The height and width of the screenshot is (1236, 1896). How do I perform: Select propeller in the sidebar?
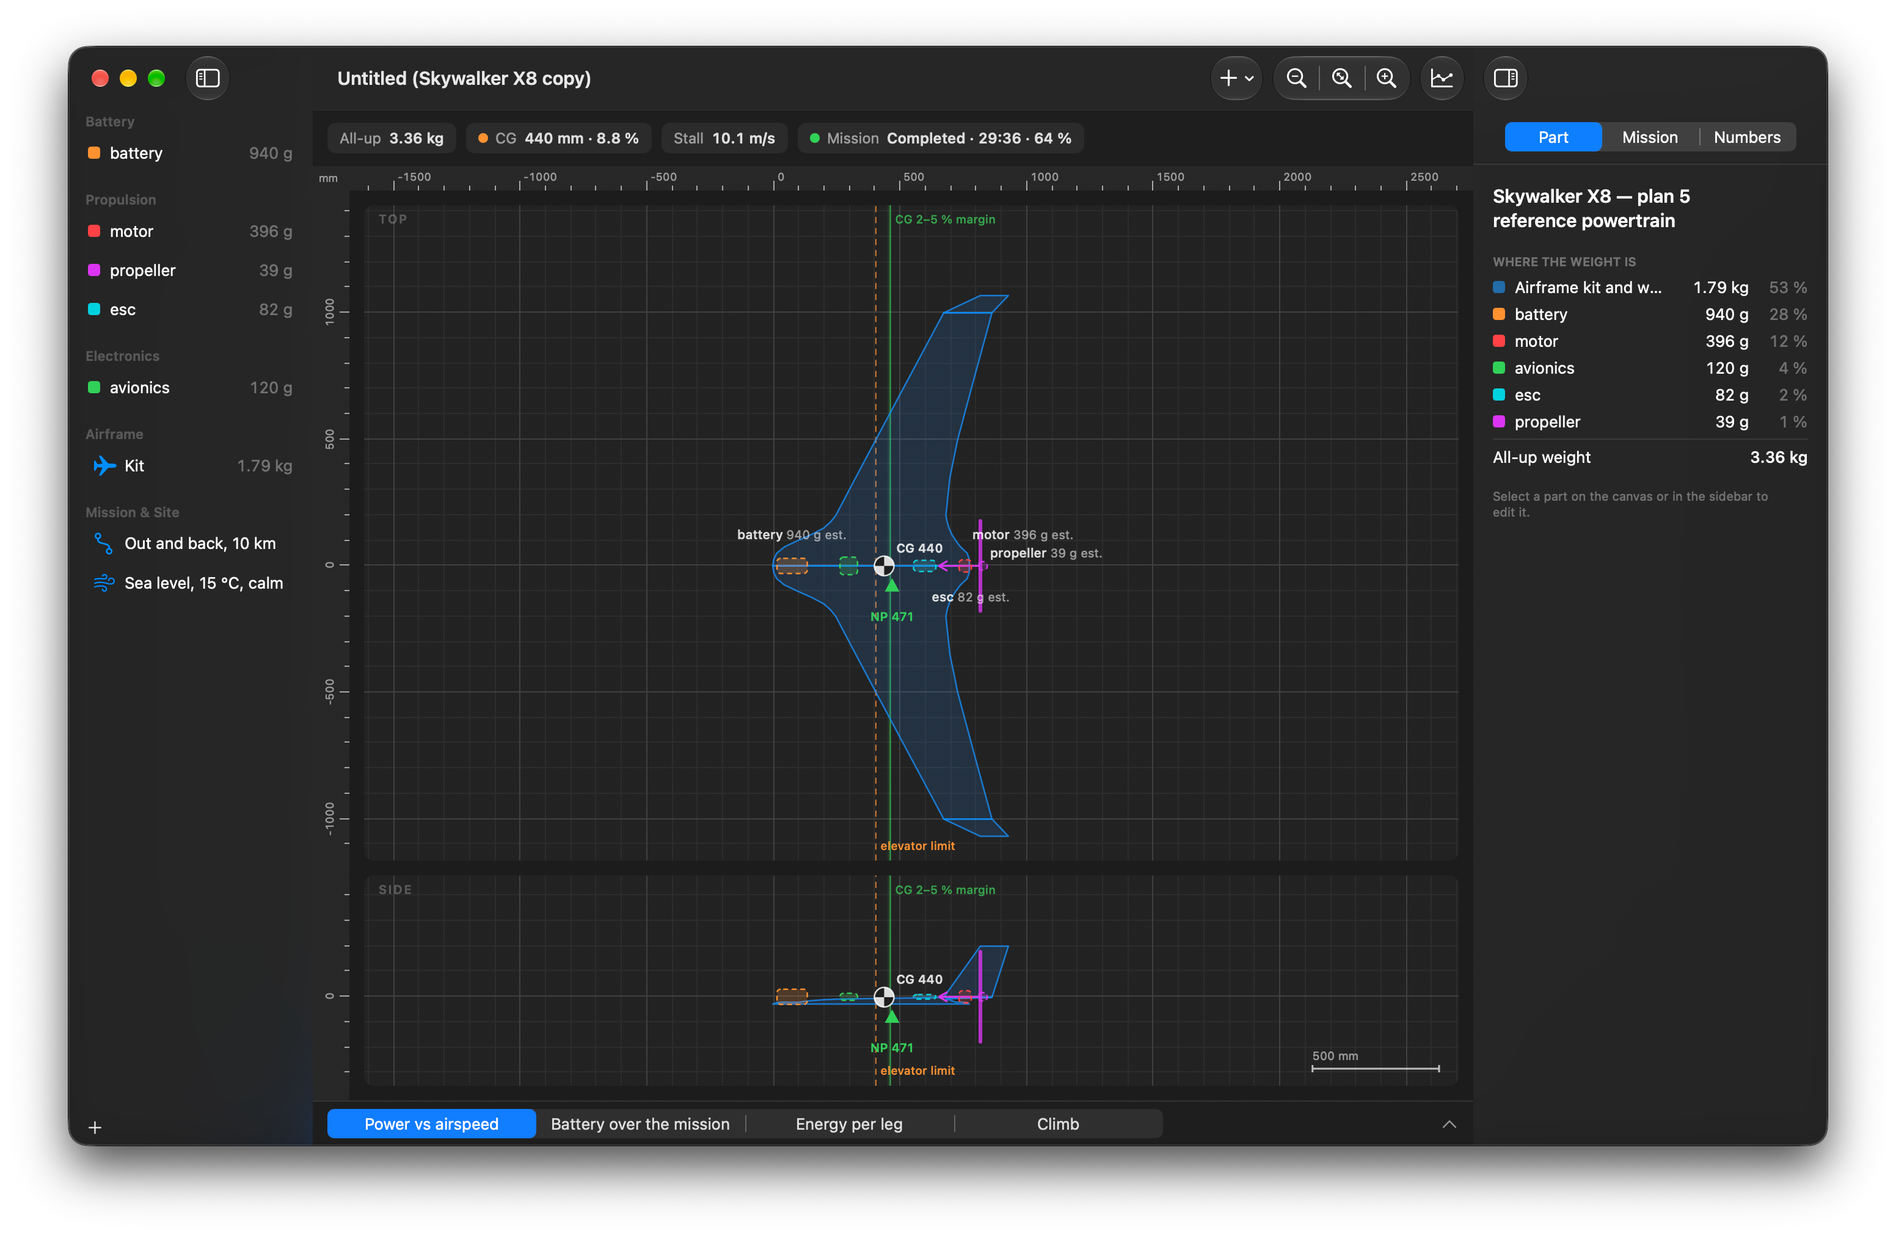coord(190,270)
